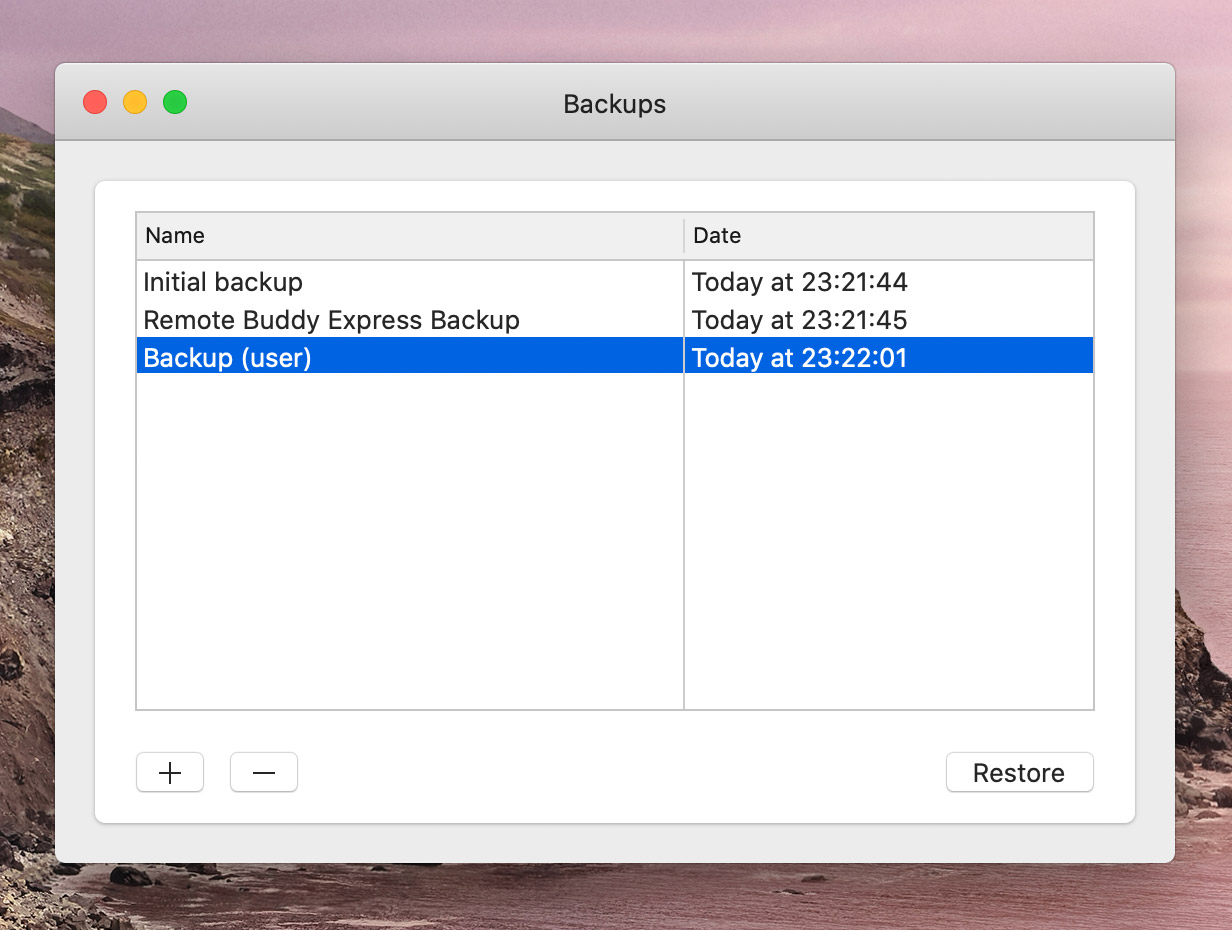Select the Backup (user) row
The width and height of the screenshot is (1232, 930).
[x=615, y=357]
